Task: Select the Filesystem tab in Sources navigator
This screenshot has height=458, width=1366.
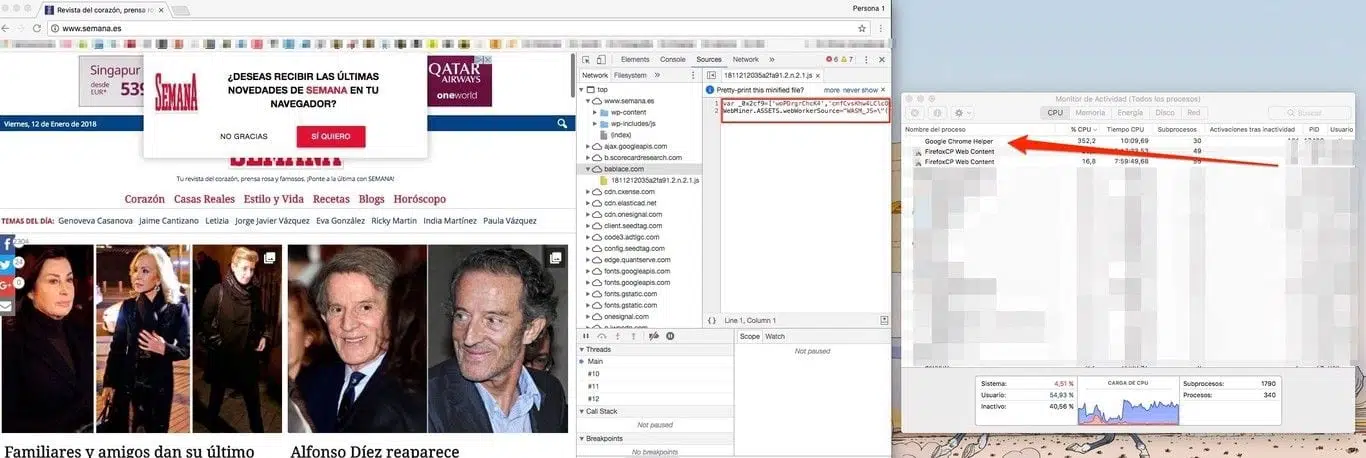Action: pyautogui.click(x=630, y=75)
